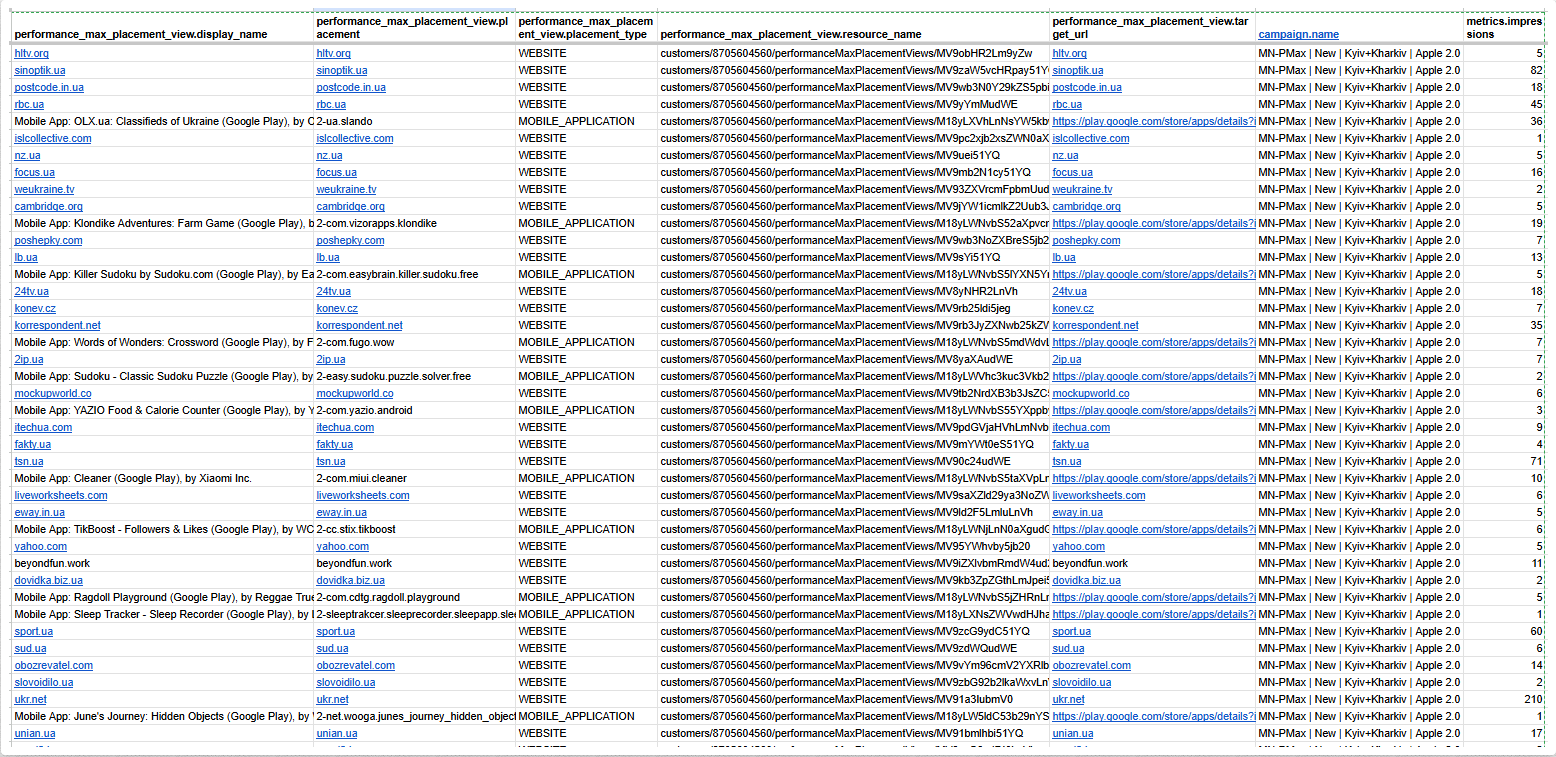Open lb.ua link in the placement column
The image size is (1556, 757).
(x=328, y=257)
